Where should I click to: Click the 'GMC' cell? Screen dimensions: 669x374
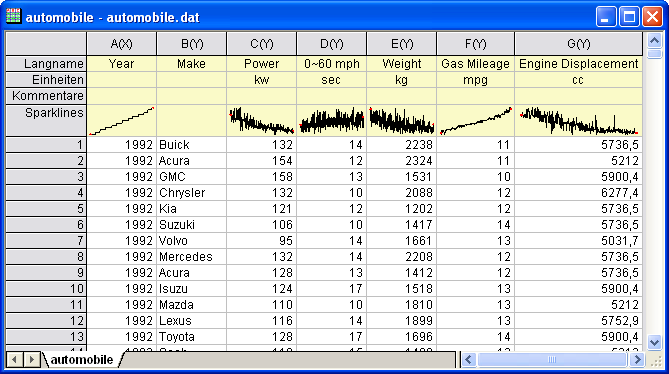(192, 177)
